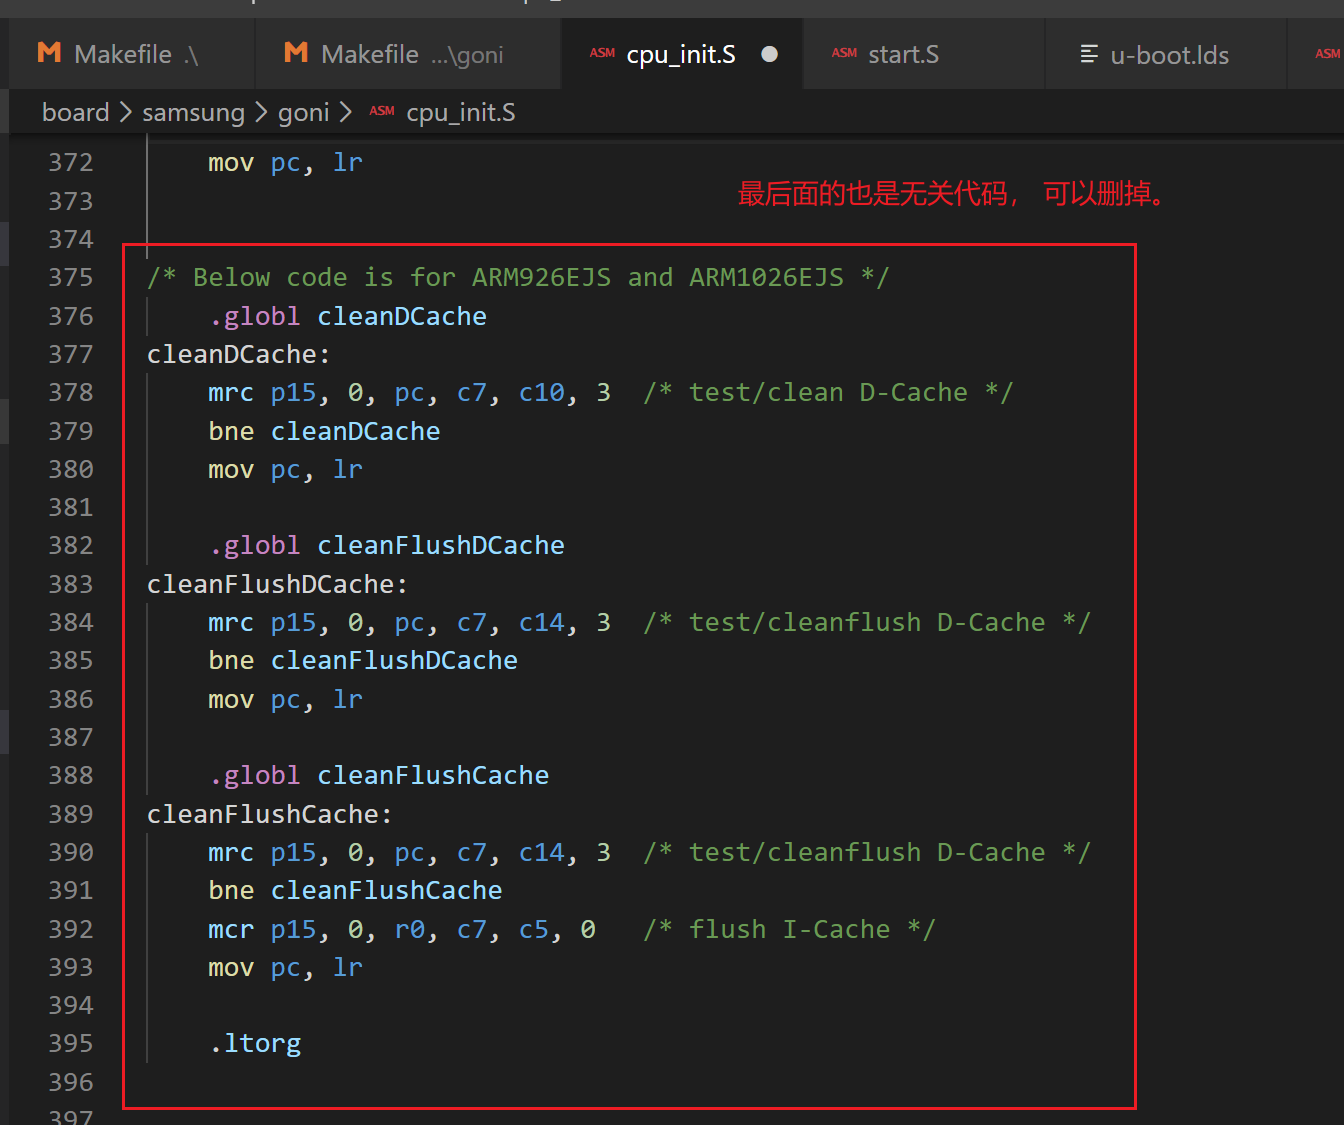Click the samsung breadcrumb segment
The image size is (1344, 1125).
193,112
